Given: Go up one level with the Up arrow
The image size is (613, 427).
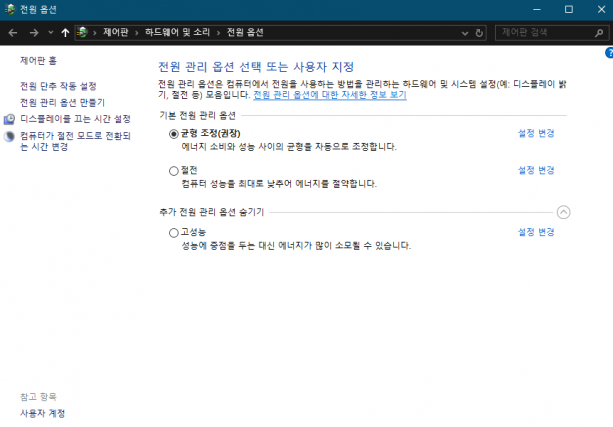Looking at the screenshot, I should (65, 33).
